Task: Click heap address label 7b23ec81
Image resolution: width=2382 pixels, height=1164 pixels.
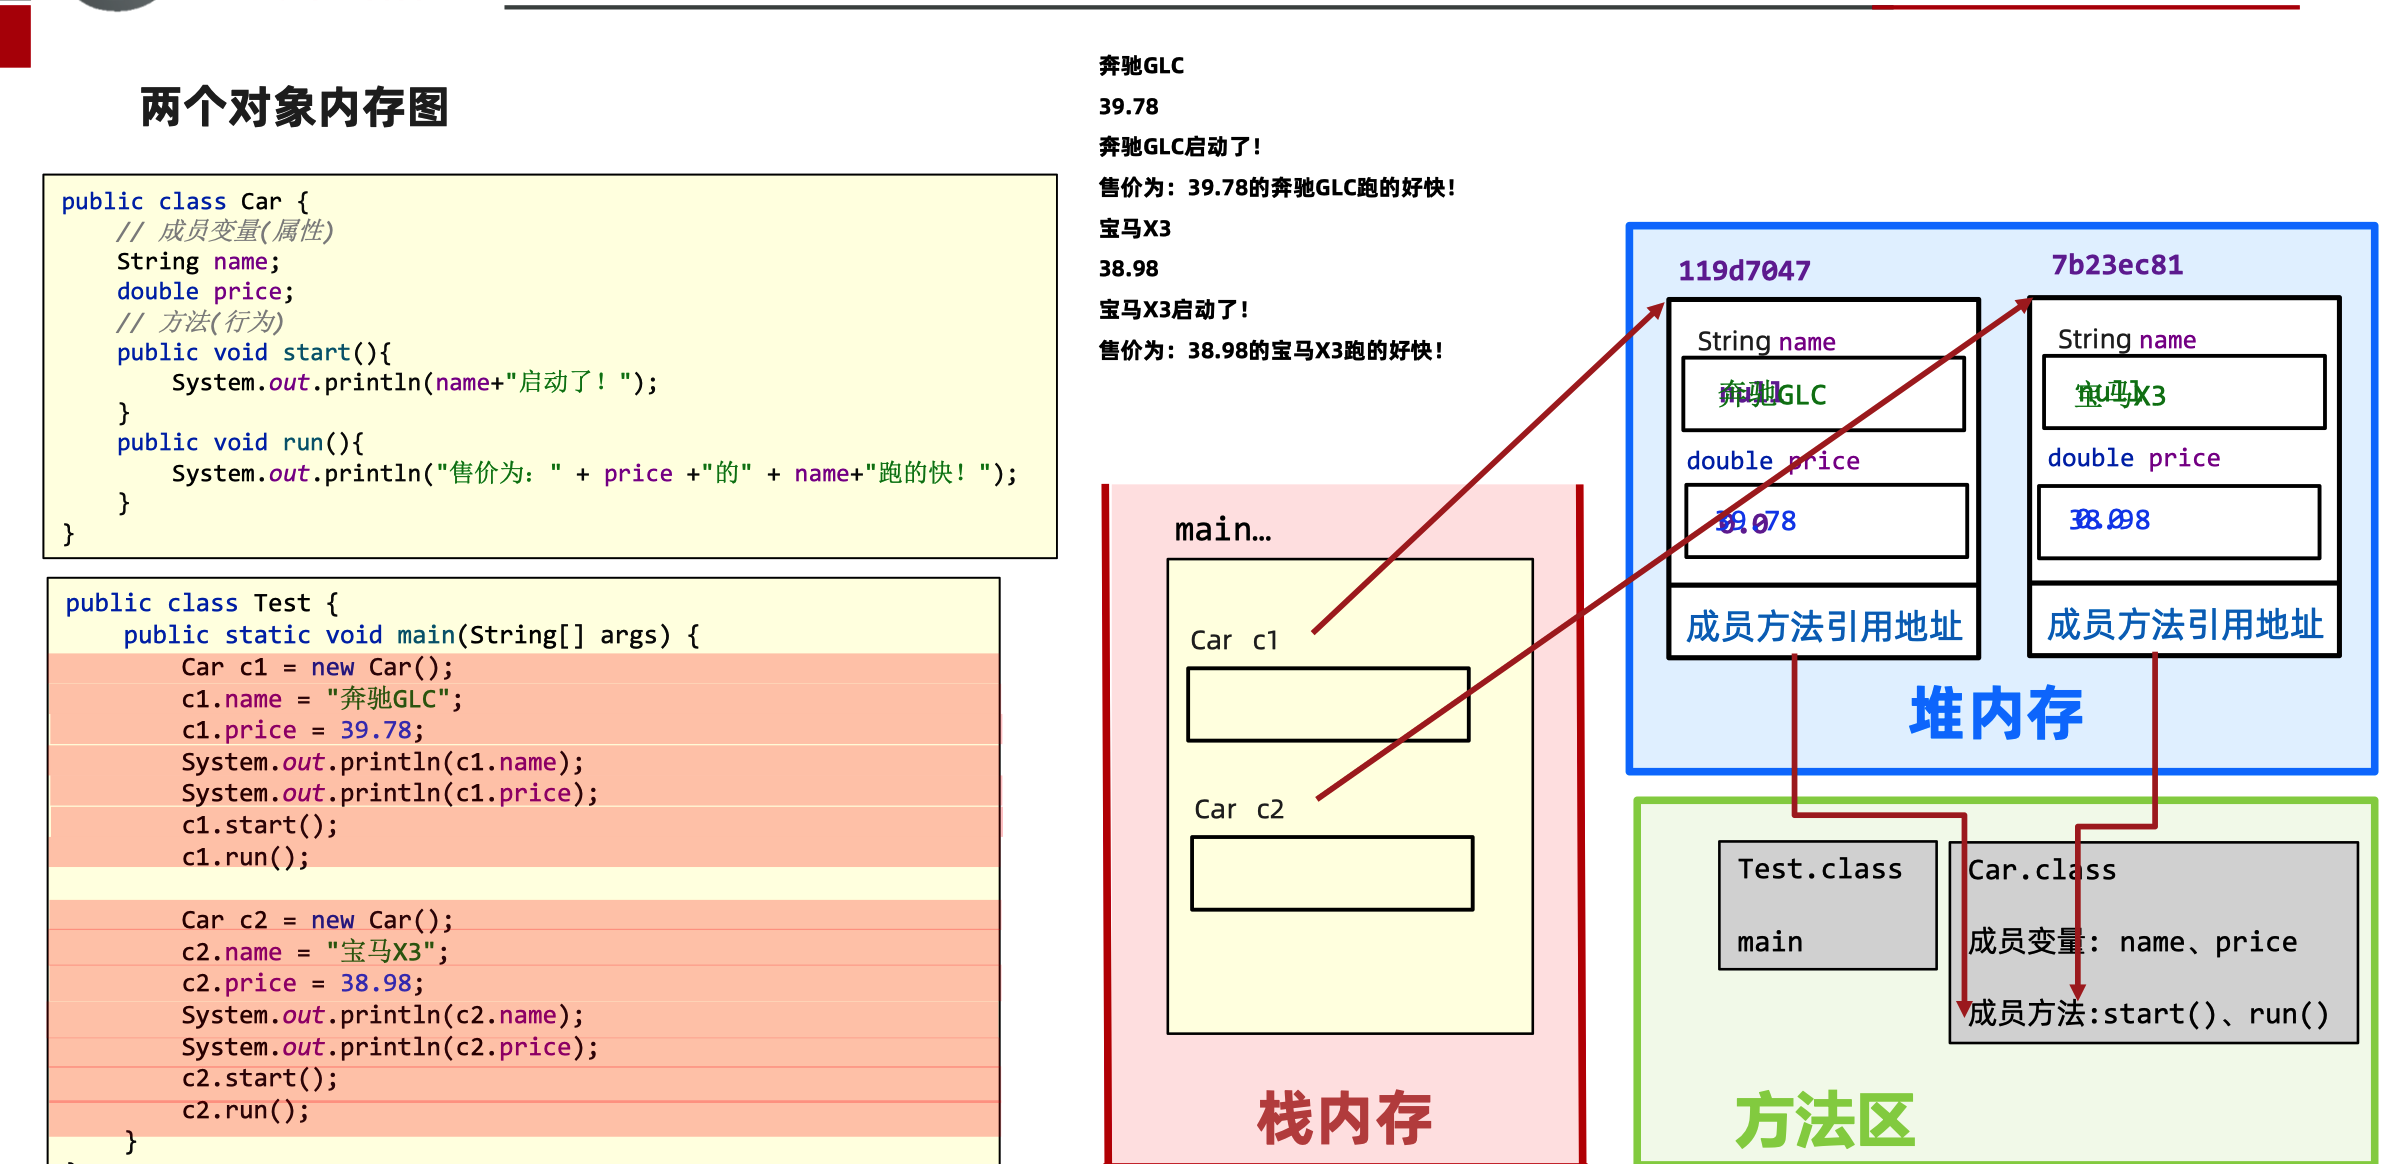Action: pyautogui.click(x=2116, y=265)
